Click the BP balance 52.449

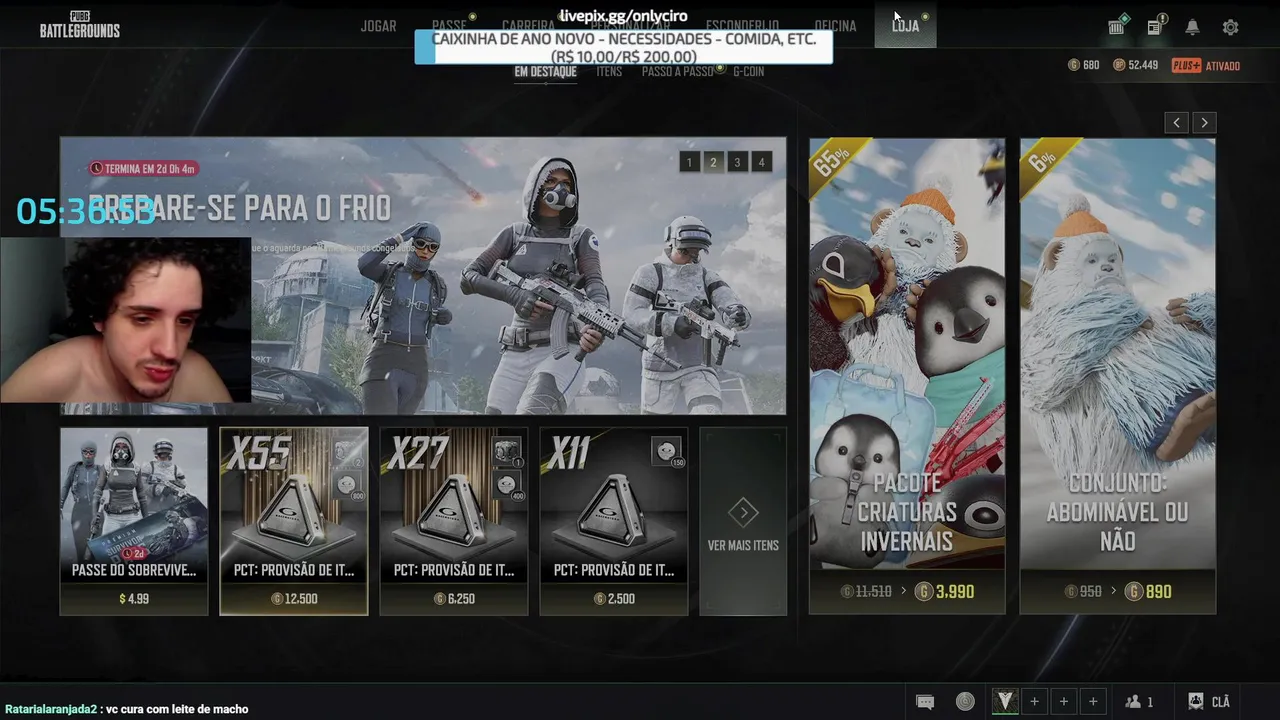coord(1135,65)
